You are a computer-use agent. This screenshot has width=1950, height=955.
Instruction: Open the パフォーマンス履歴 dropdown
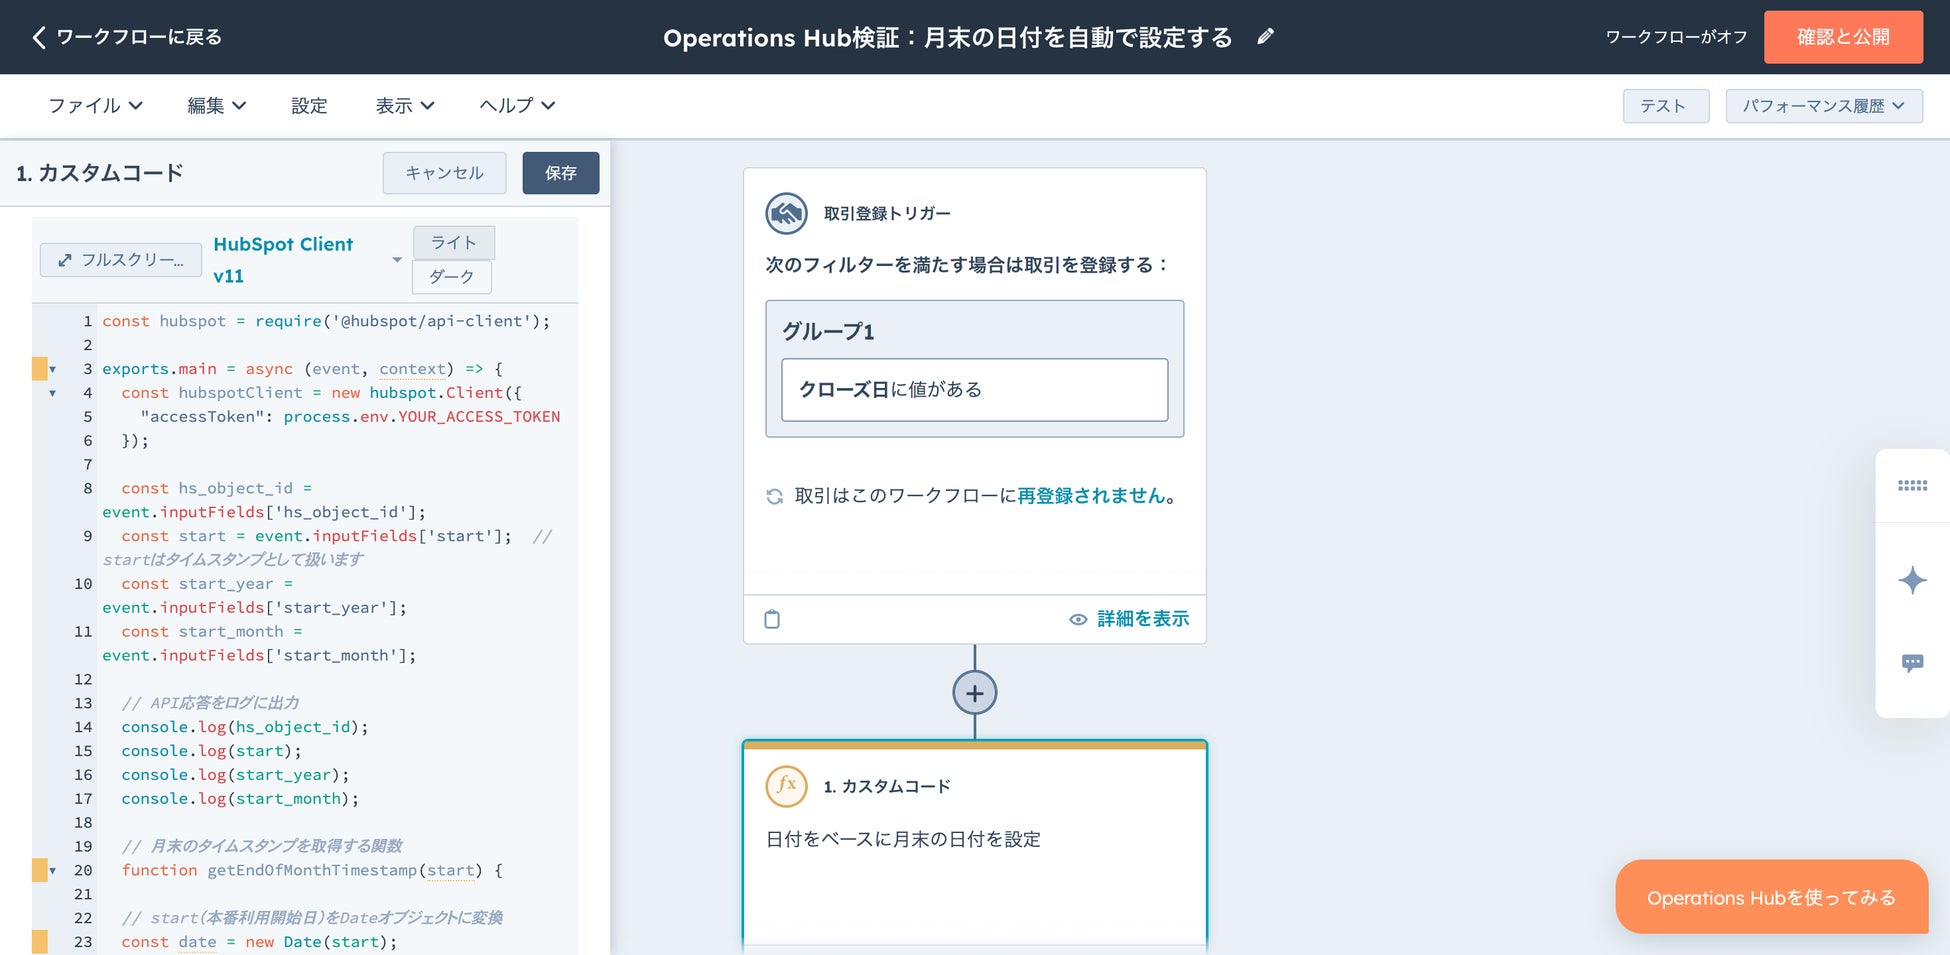pos(1824,106)
